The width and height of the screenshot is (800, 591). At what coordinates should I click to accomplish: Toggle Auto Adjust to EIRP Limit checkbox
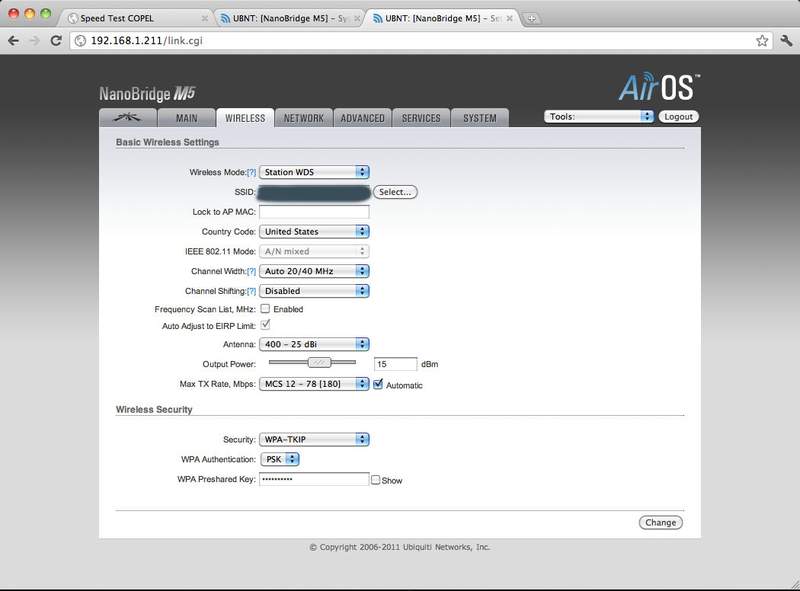tap(265, 325)
